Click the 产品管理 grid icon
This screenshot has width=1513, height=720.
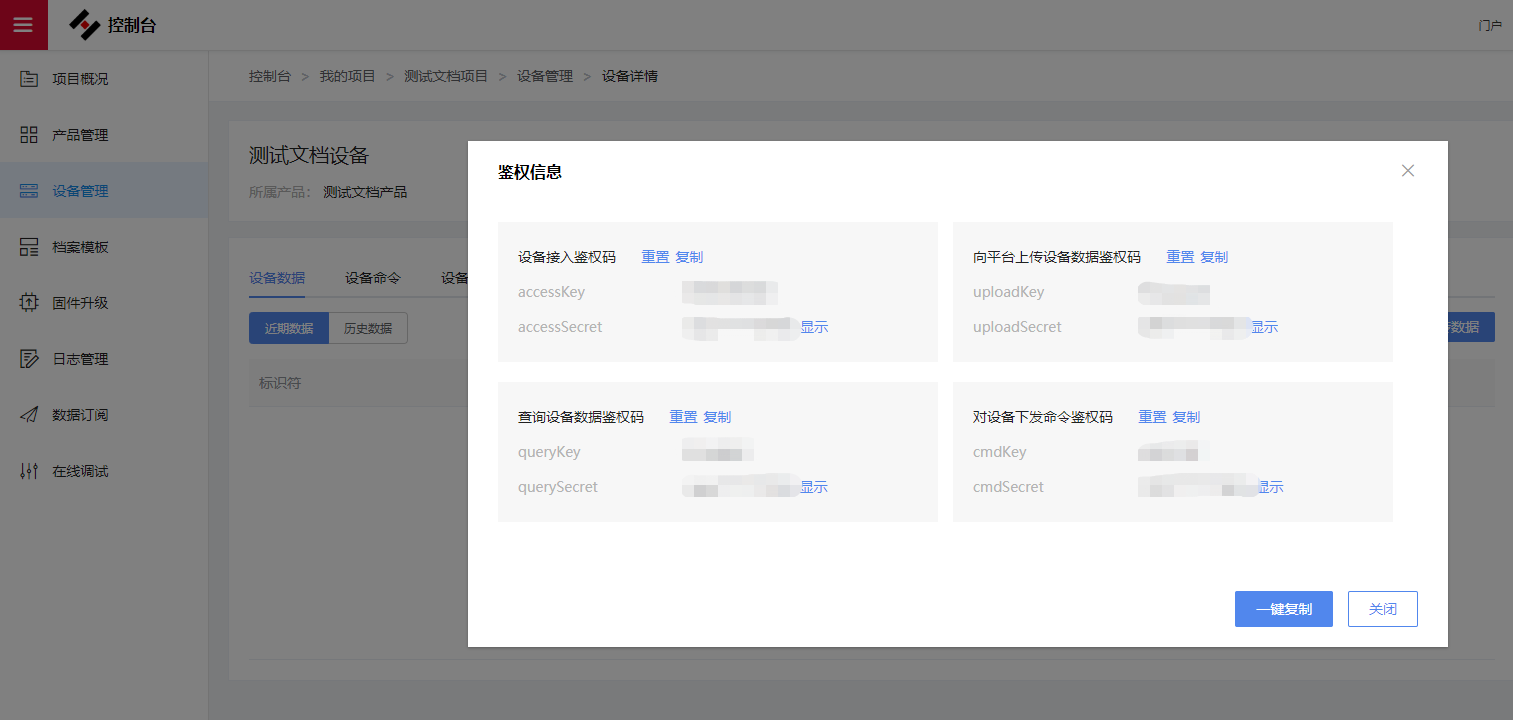point(29,135)
